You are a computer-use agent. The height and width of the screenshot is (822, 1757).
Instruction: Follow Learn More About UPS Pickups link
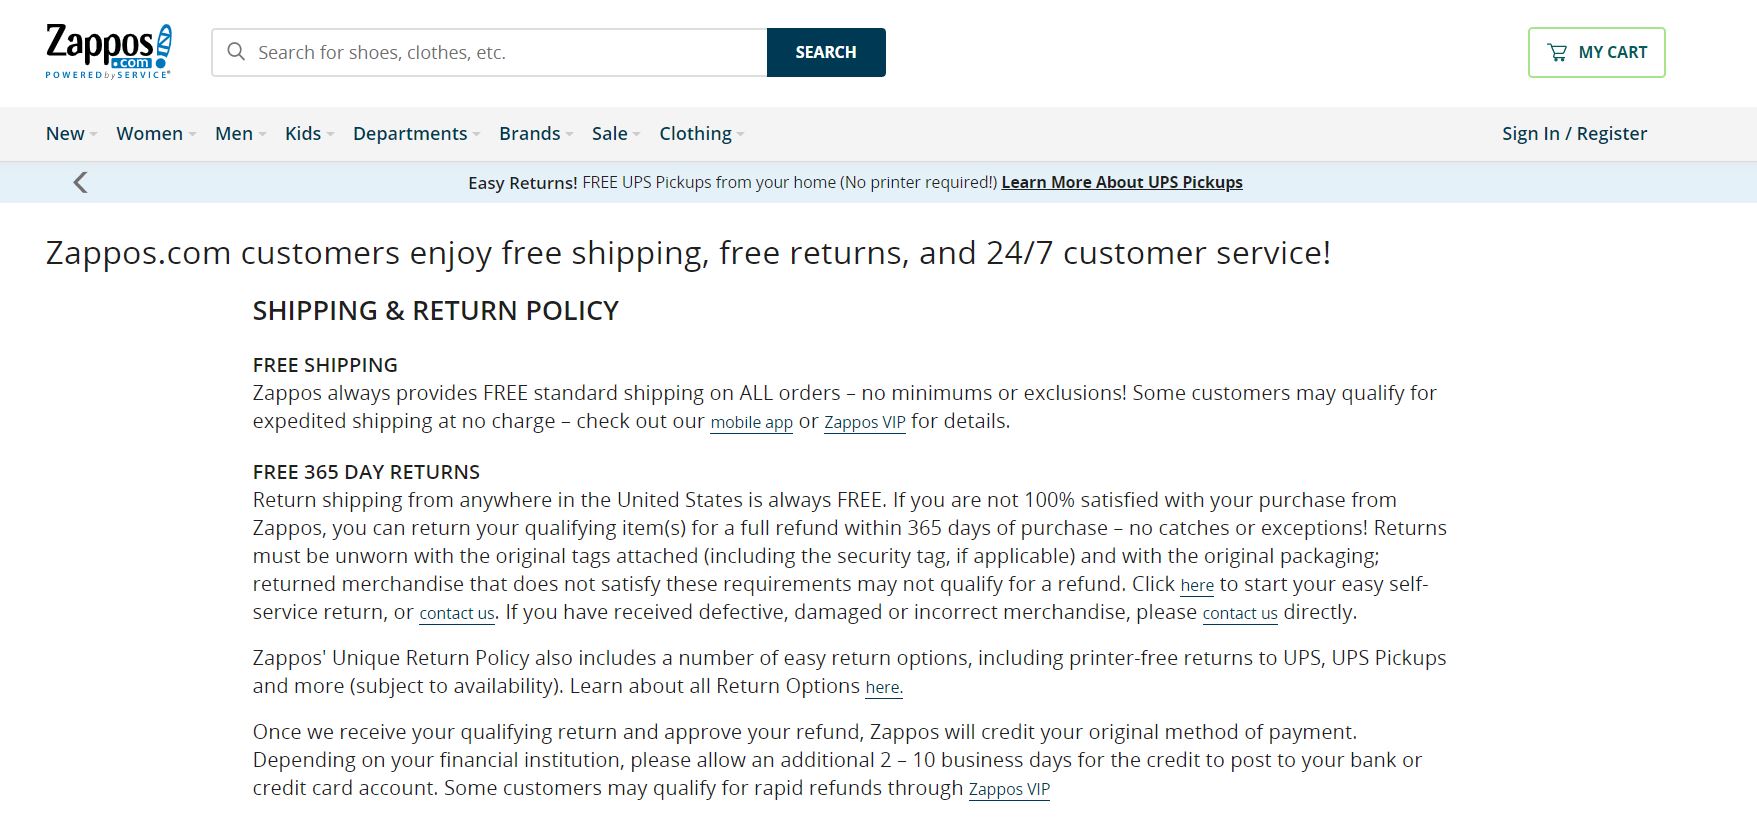pyautogui.click(x=1122, y=182)
